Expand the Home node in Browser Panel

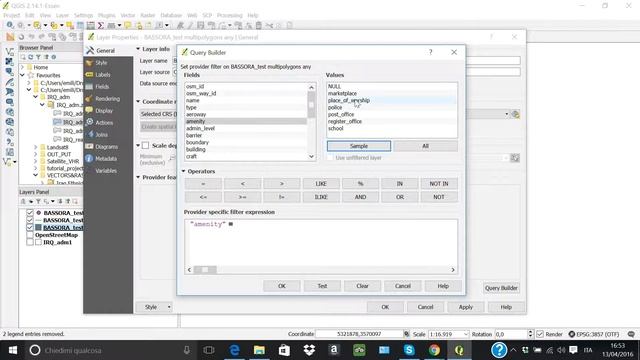point(22,67)
